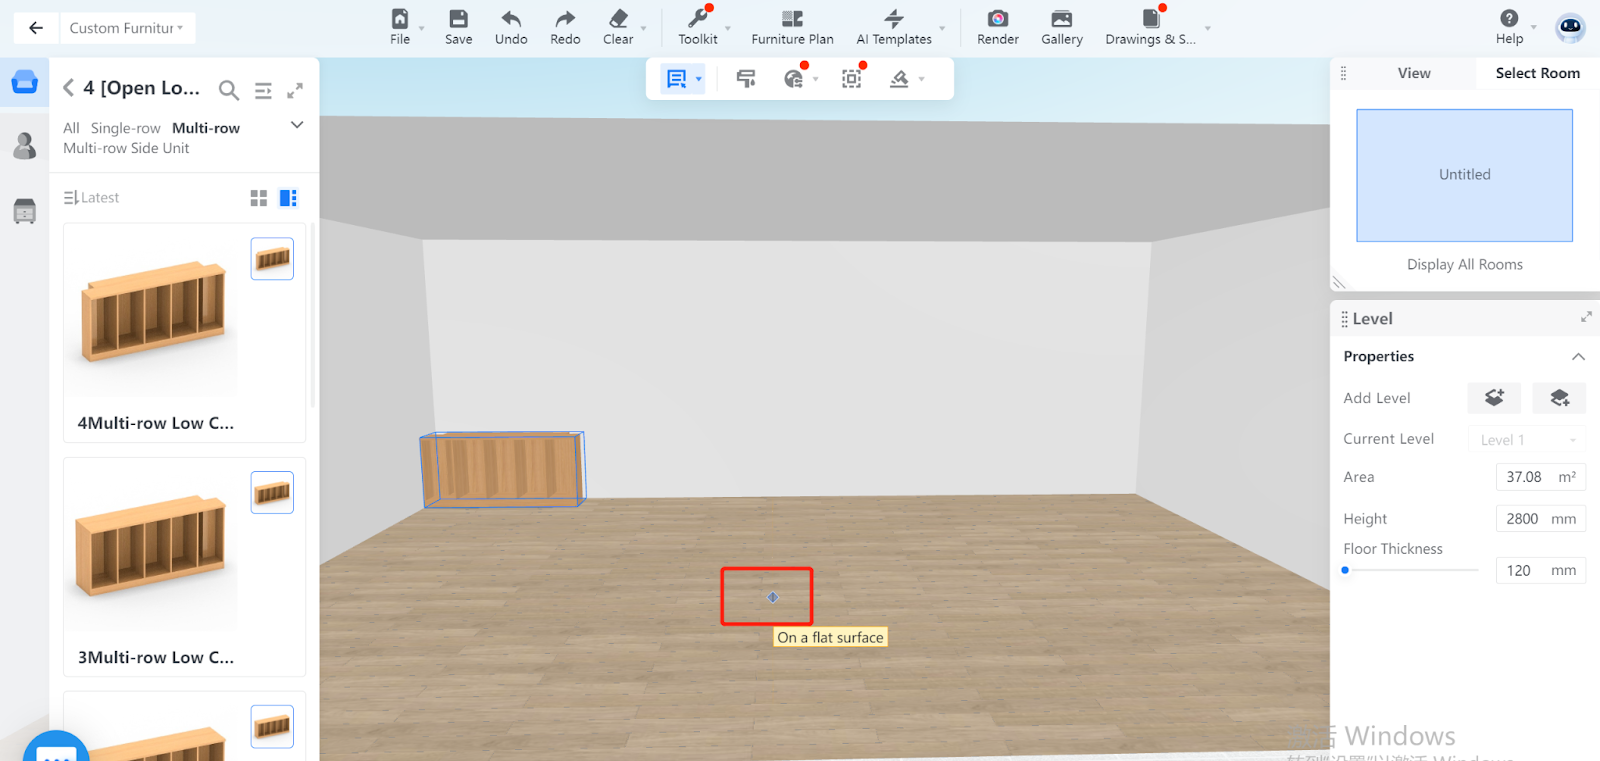This screenshot has width=1600, height=761.
Task: Select the Clear eraser tool
Action: pyautogui.click(x=618, y=27)
